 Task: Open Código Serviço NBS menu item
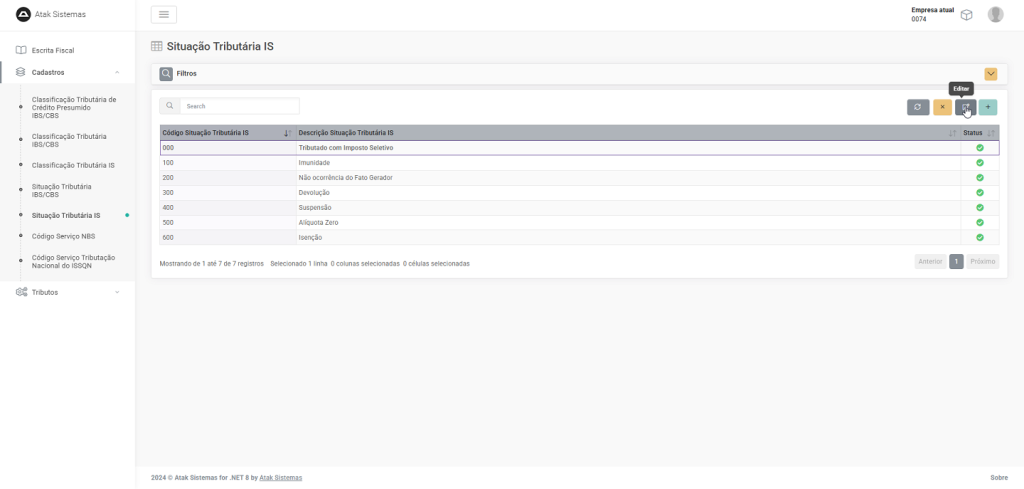(63, 236)
